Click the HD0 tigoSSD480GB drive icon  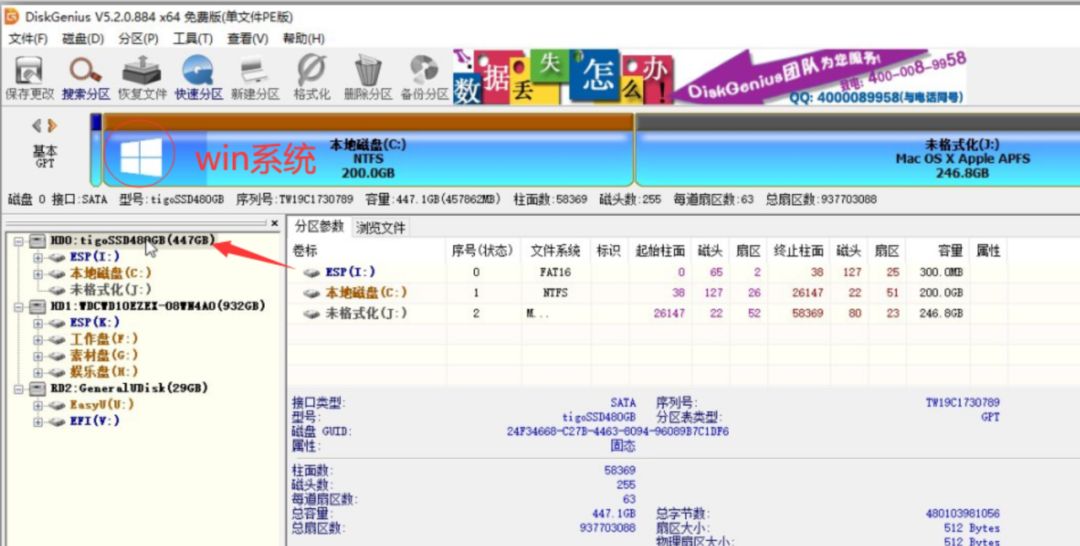click(x=38, y=240)
